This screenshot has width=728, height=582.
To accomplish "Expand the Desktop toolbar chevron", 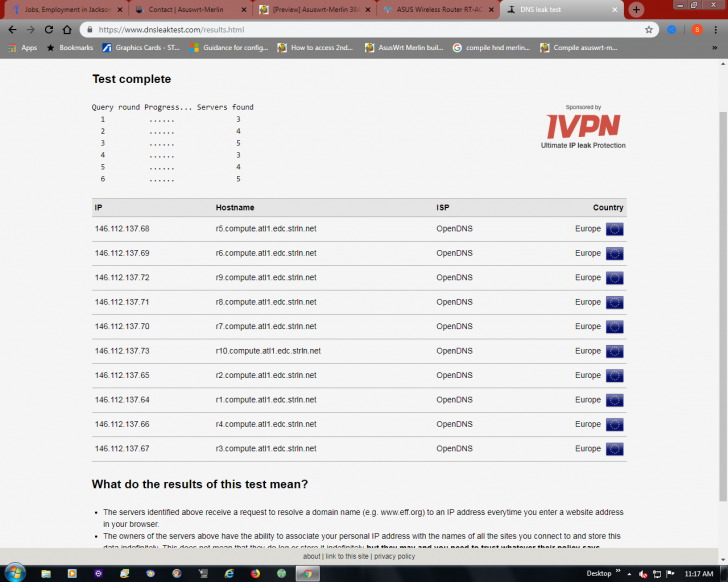I will point(618,572).
